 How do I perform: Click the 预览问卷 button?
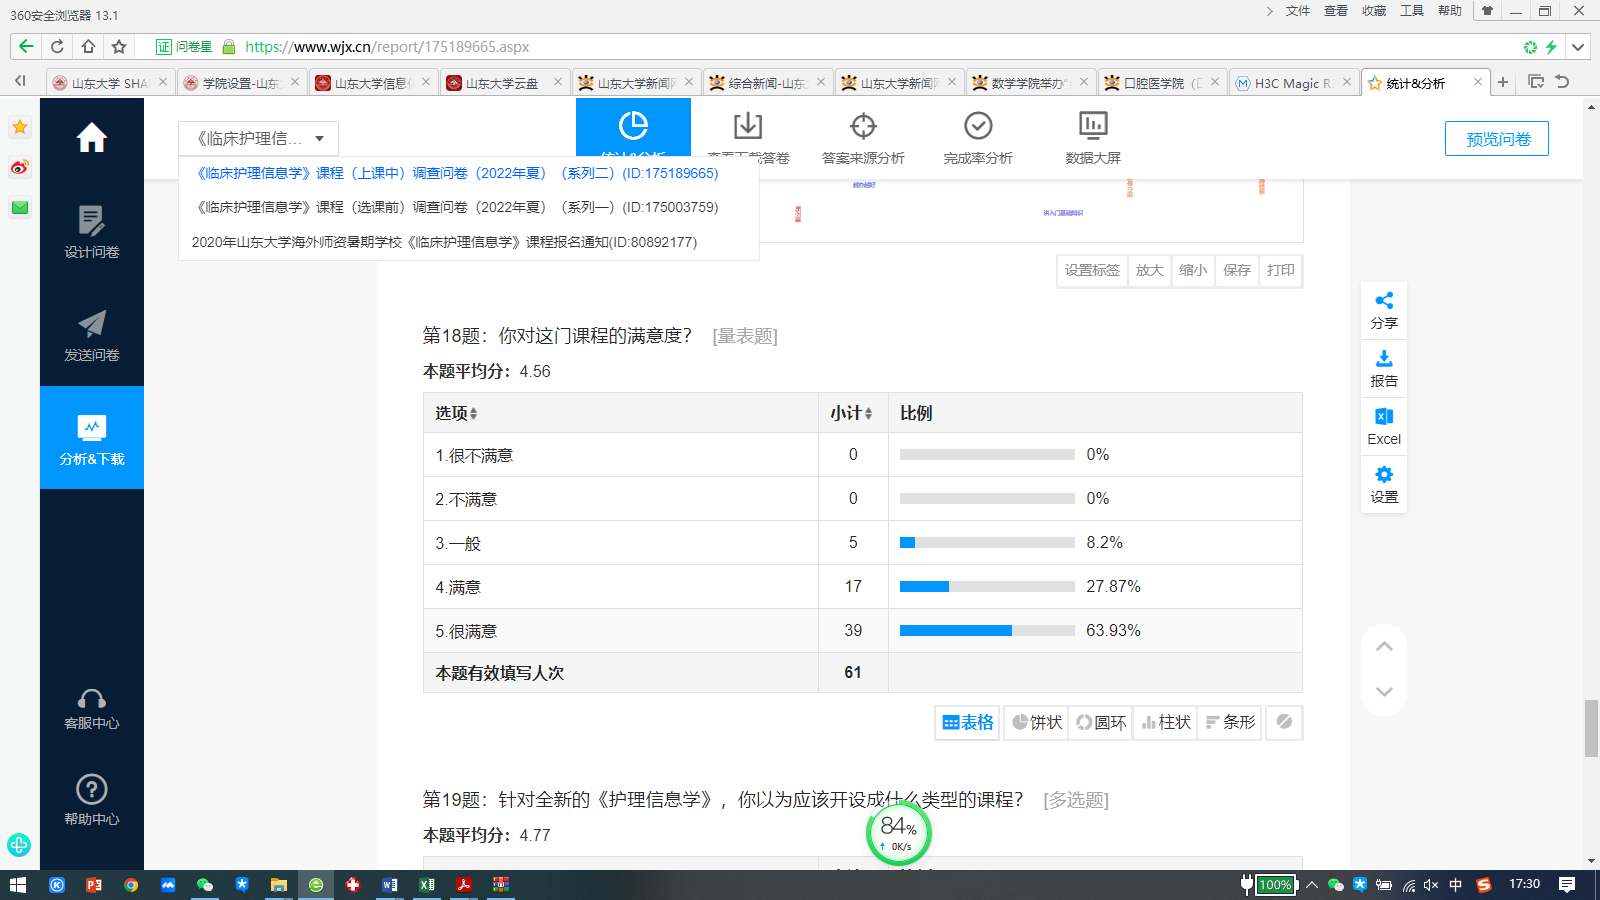coord(1497,139)
